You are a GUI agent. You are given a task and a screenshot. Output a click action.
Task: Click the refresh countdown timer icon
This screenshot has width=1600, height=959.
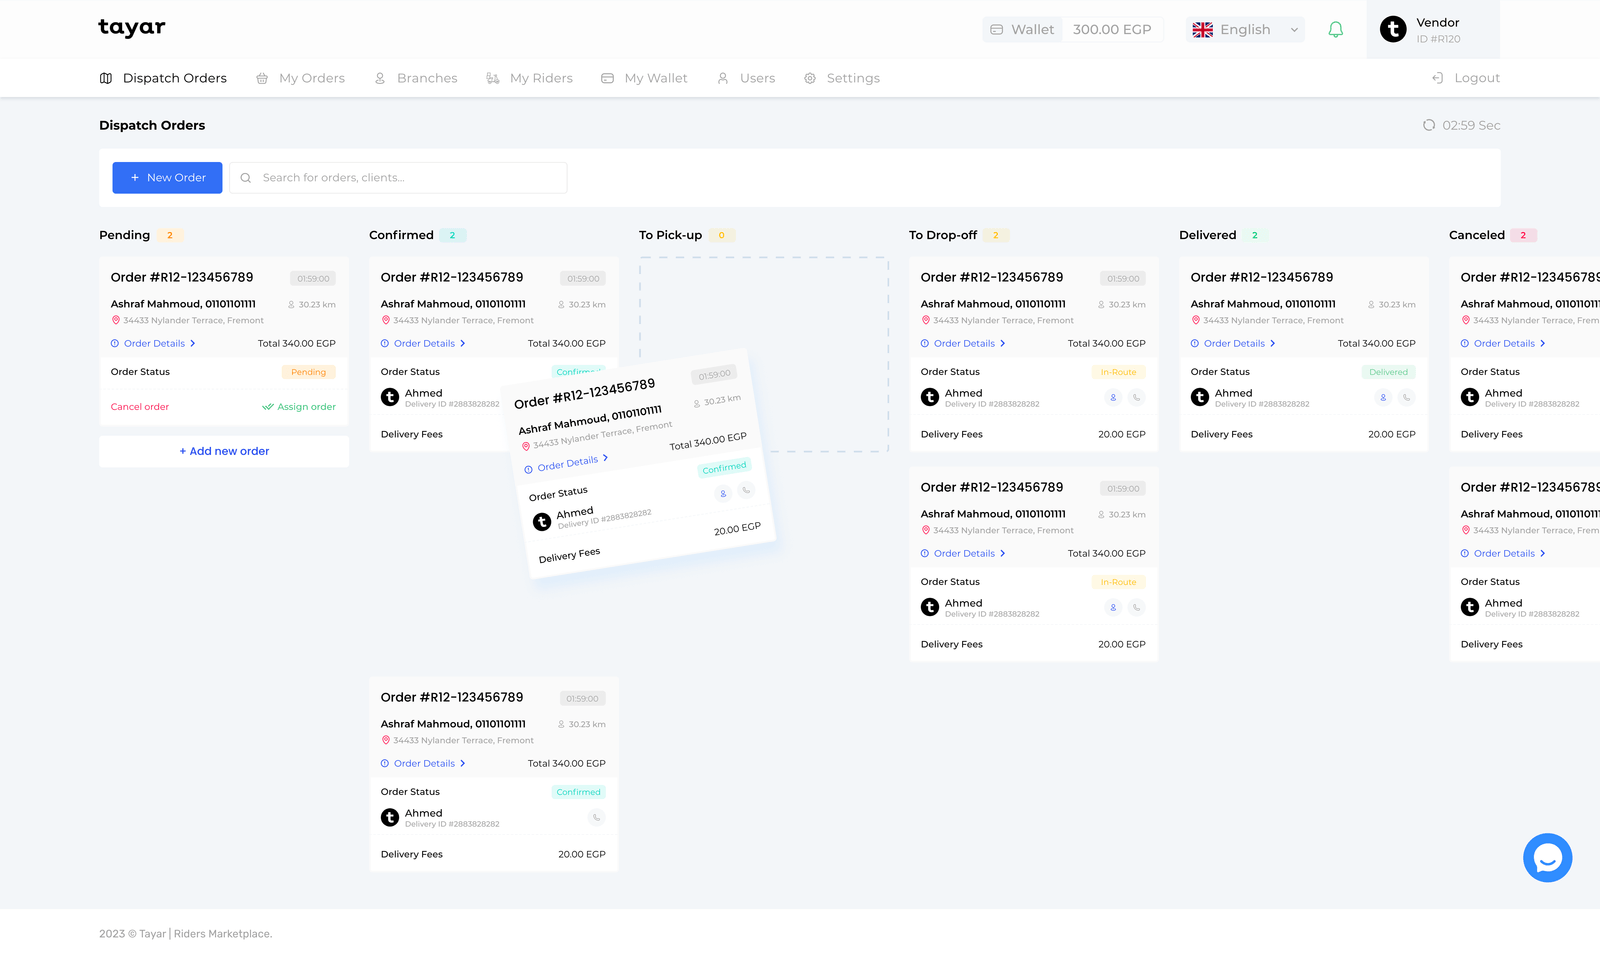[x=1429, y=125]
